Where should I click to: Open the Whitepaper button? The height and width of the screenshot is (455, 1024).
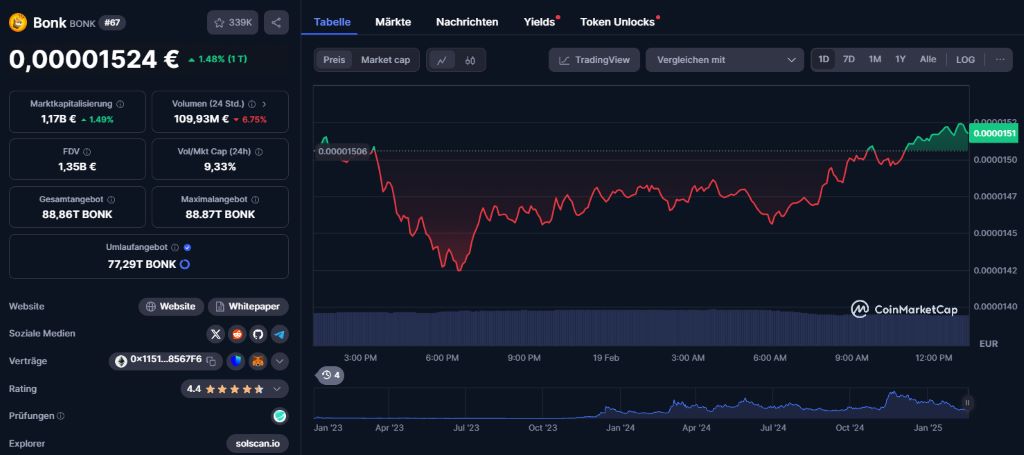click(248, 307)
